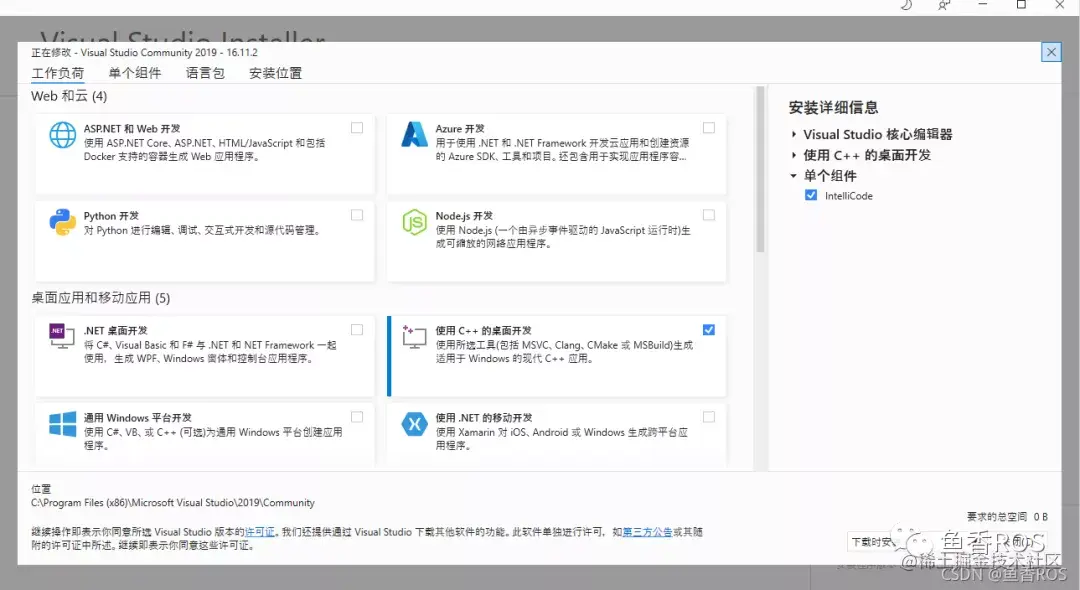Click the 安装详细信息 heading
The height and width of the screenshot is (590, 1080).
point(833,107)
